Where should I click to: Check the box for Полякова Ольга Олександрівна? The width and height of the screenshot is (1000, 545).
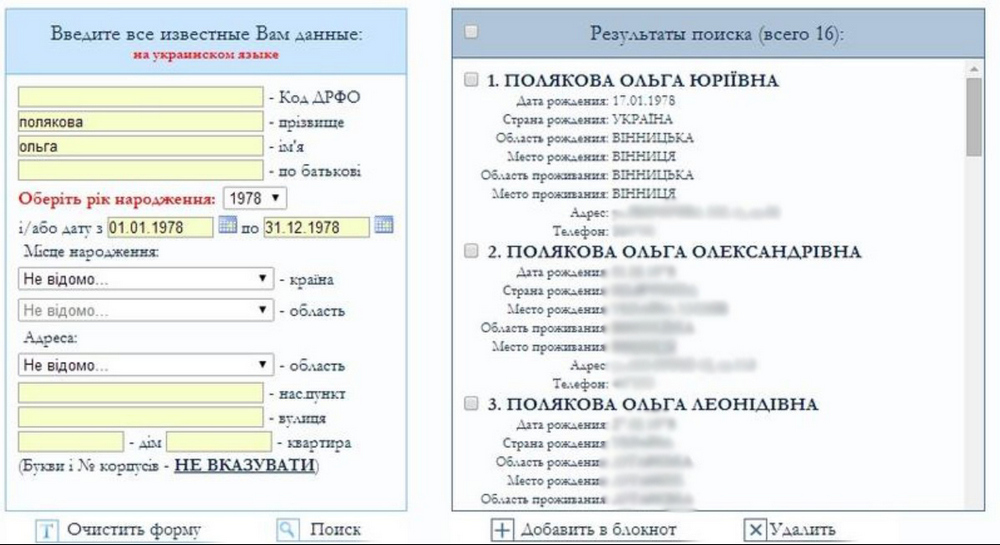pos(472,252)
